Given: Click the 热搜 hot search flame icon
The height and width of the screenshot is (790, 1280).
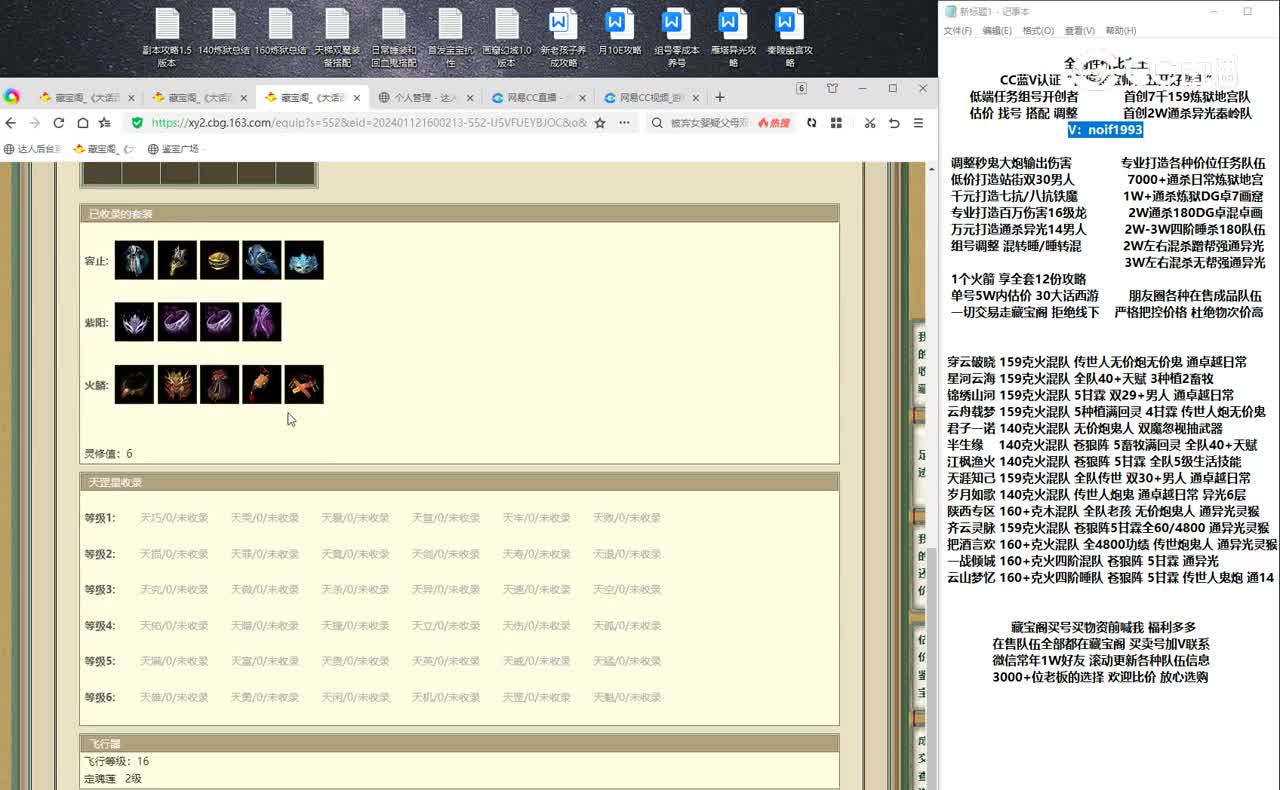Looking at the screenshot, I should tap(773, 123).
